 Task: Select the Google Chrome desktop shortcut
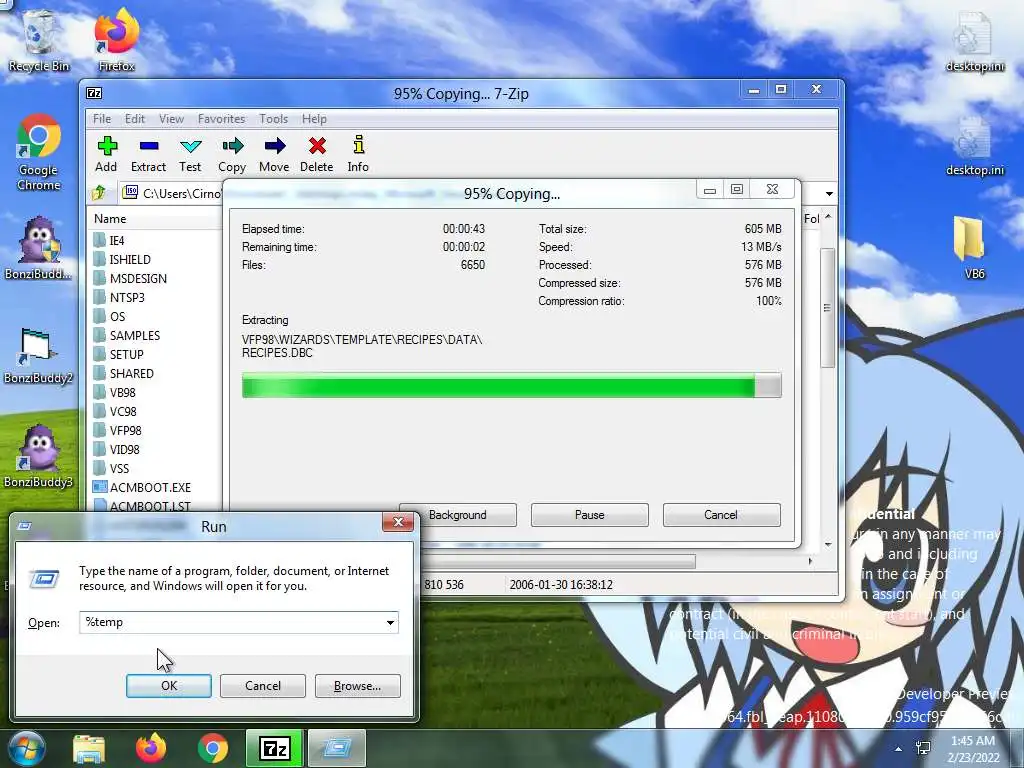coord(39,153)
